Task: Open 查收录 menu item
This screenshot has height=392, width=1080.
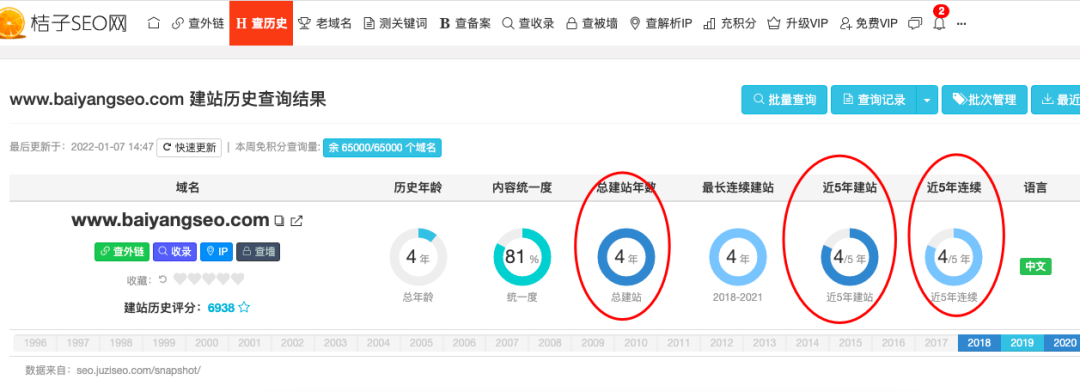Action: [528, 23]
